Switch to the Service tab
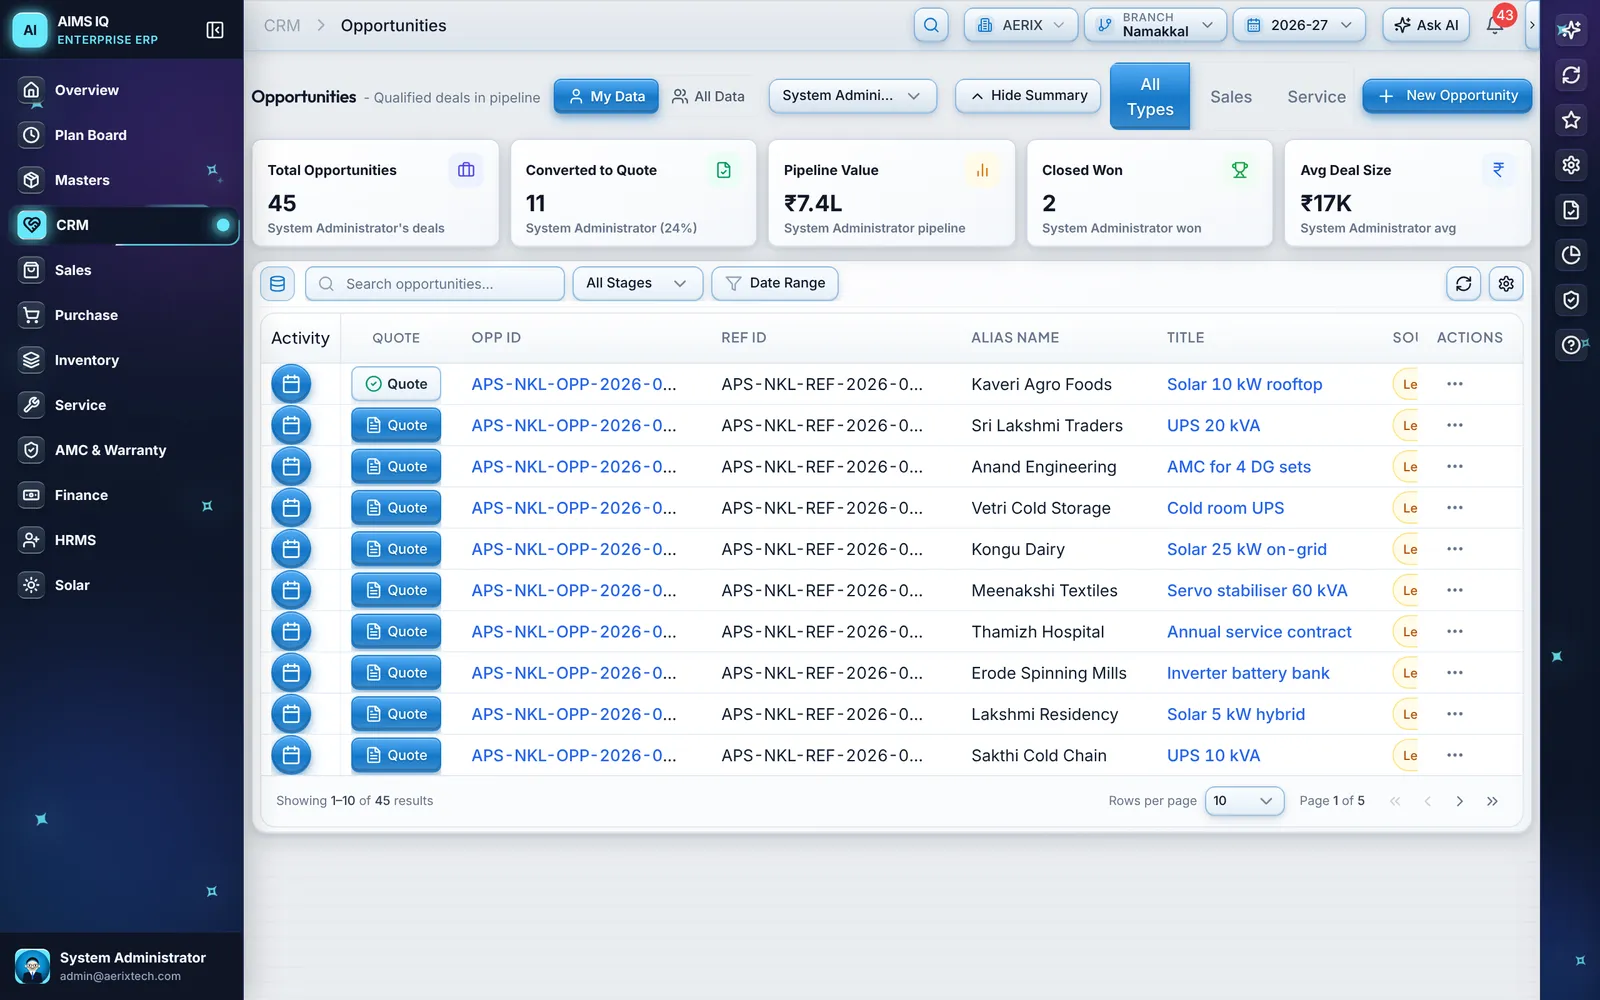This screenshot has width=1600, height=1000. 1316,97
